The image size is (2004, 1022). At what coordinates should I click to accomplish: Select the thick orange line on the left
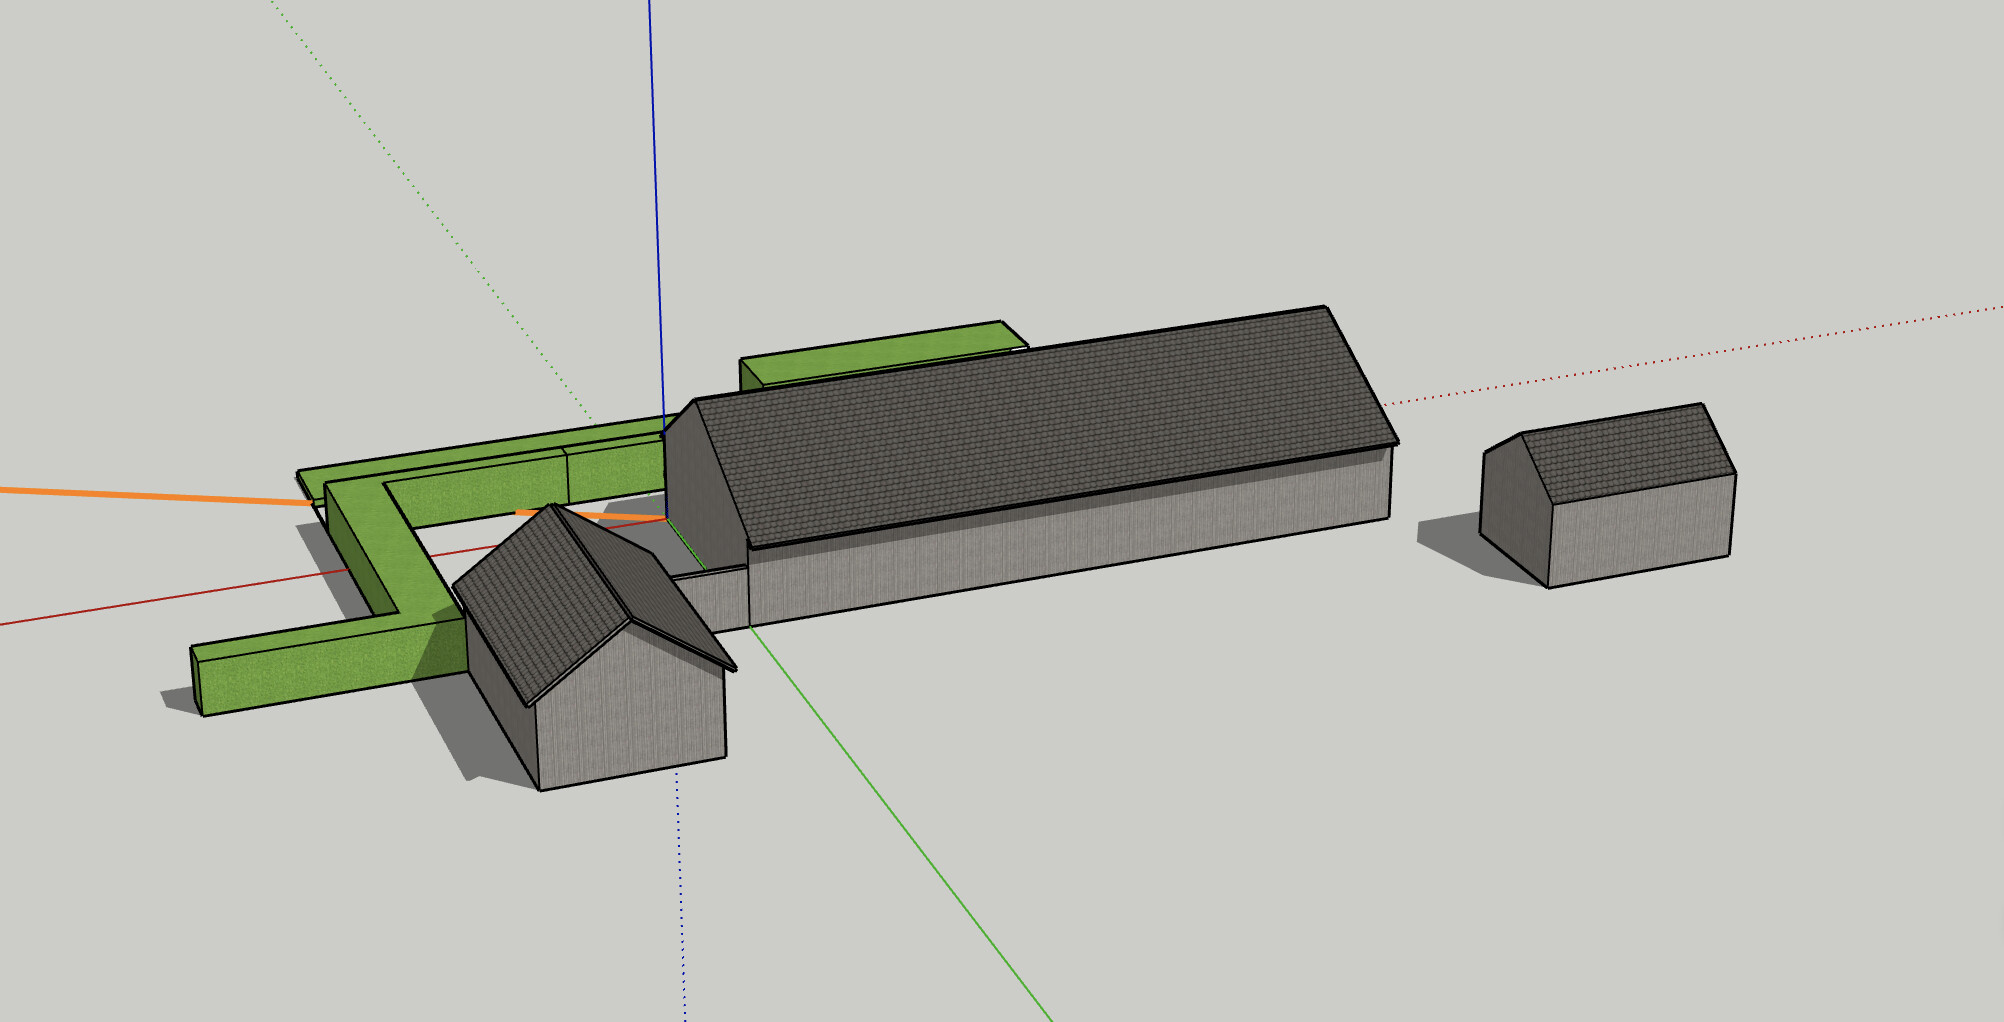(150, 495)
